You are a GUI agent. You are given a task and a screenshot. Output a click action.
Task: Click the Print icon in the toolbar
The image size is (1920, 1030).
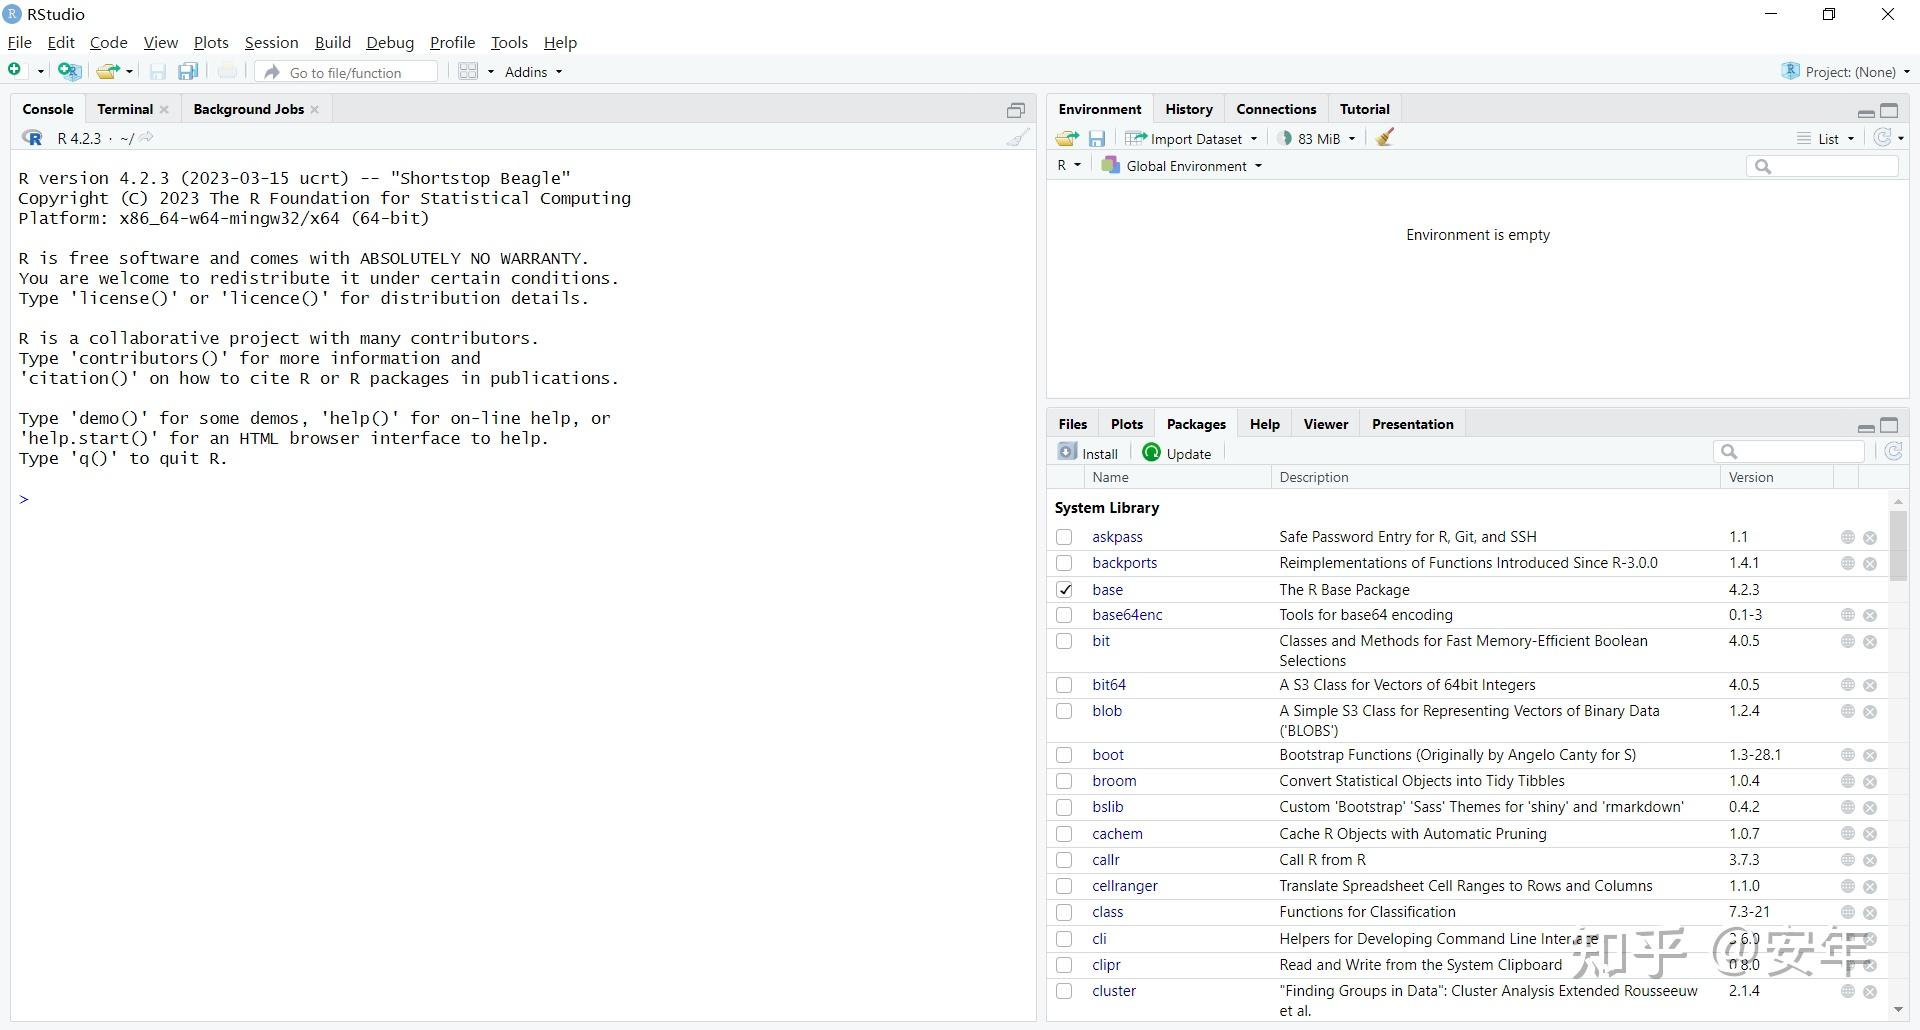pyautogui.click(x=227, y=71)
